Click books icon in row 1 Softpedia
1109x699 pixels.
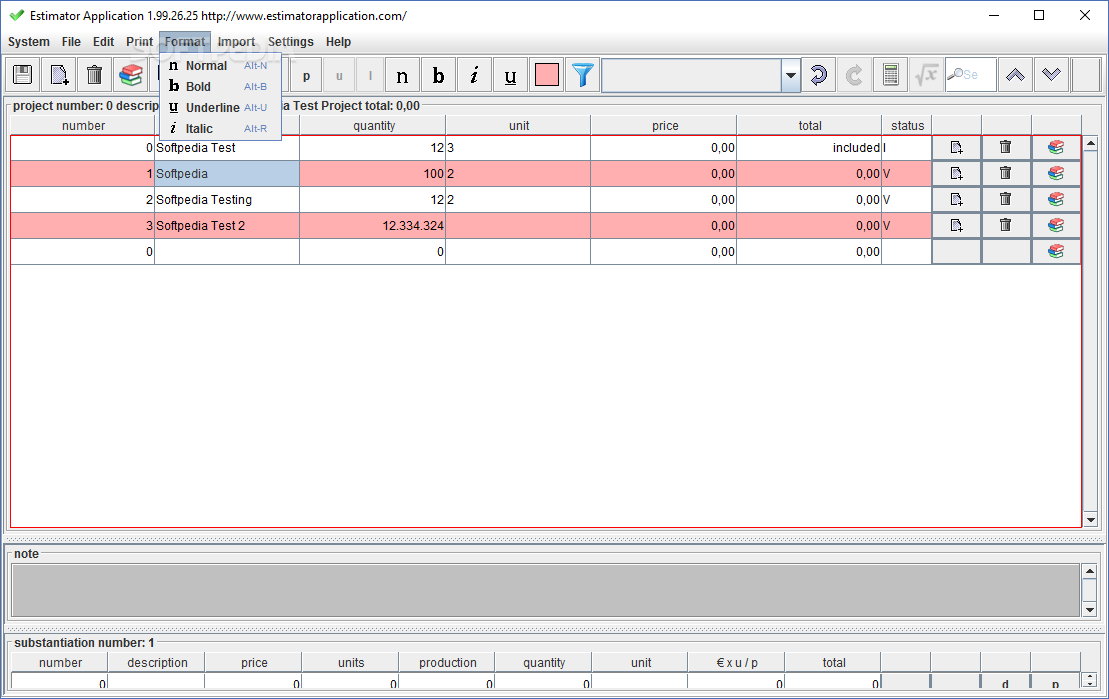click(x=1056, y=173)
